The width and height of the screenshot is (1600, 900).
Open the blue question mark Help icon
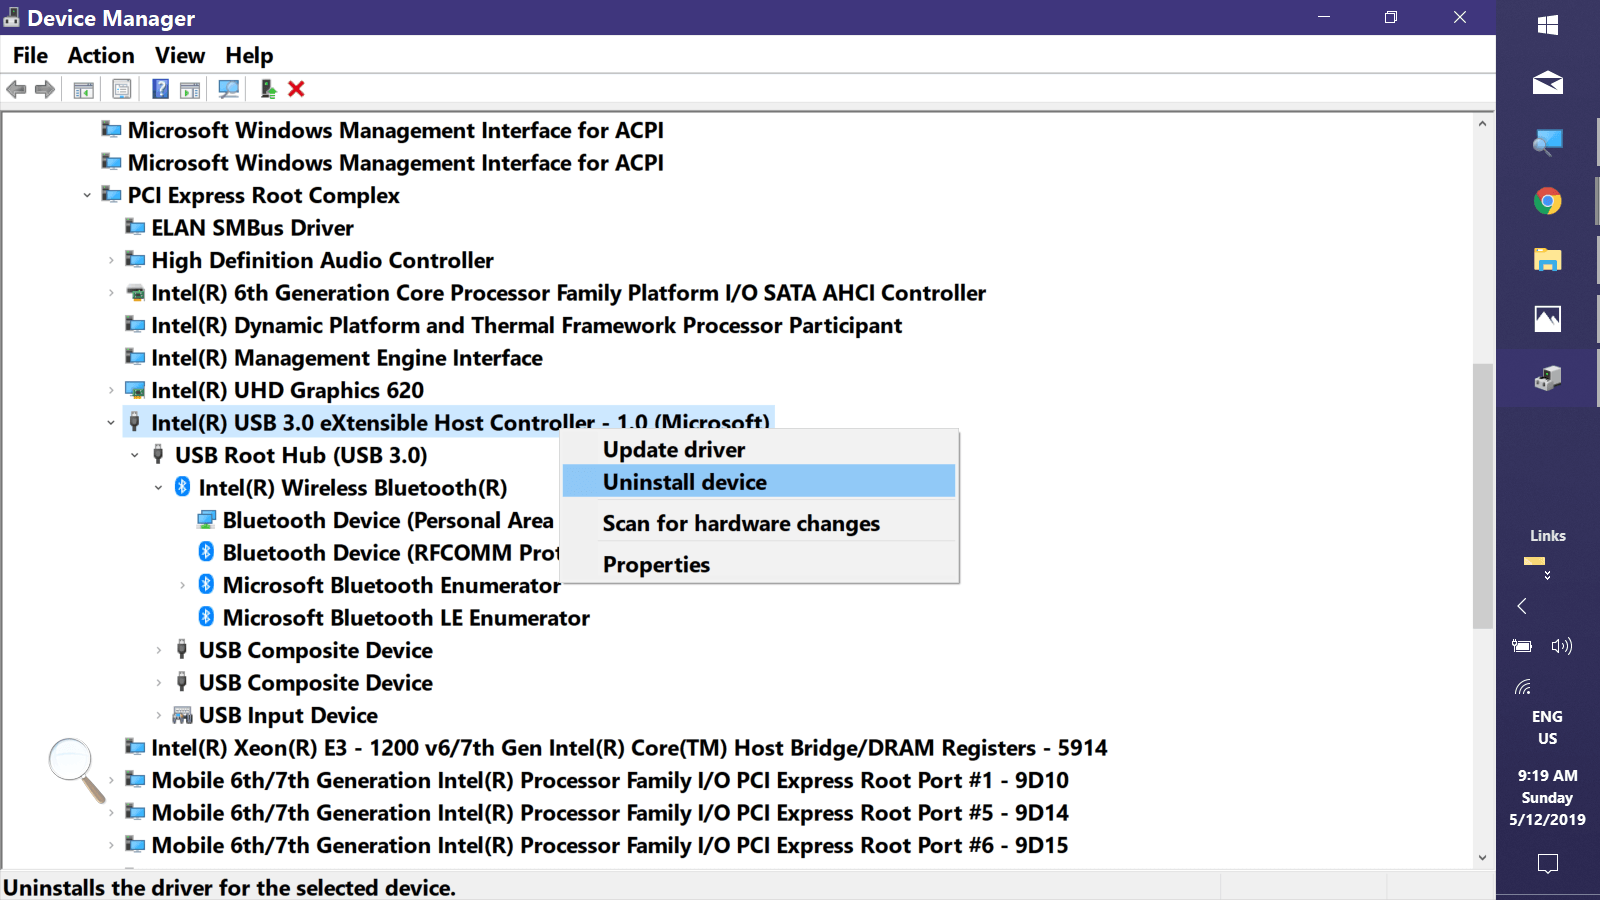pos(160,89)
